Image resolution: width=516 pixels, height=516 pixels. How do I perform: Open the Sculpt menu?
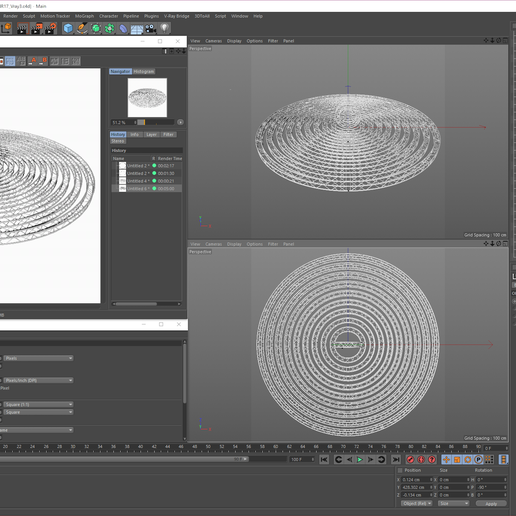tap(29, 16)
